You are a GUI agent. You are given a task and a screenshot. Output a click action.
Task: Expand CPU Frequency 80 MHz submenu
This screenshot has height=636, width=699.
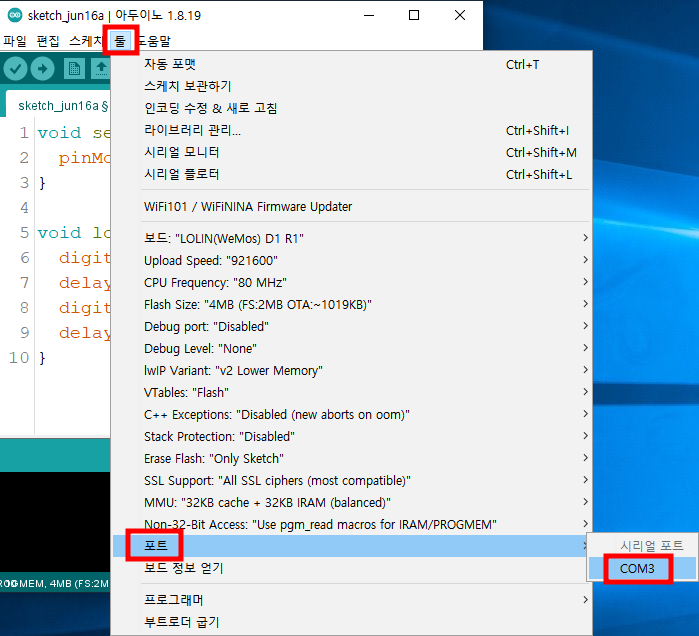[351, 283]
